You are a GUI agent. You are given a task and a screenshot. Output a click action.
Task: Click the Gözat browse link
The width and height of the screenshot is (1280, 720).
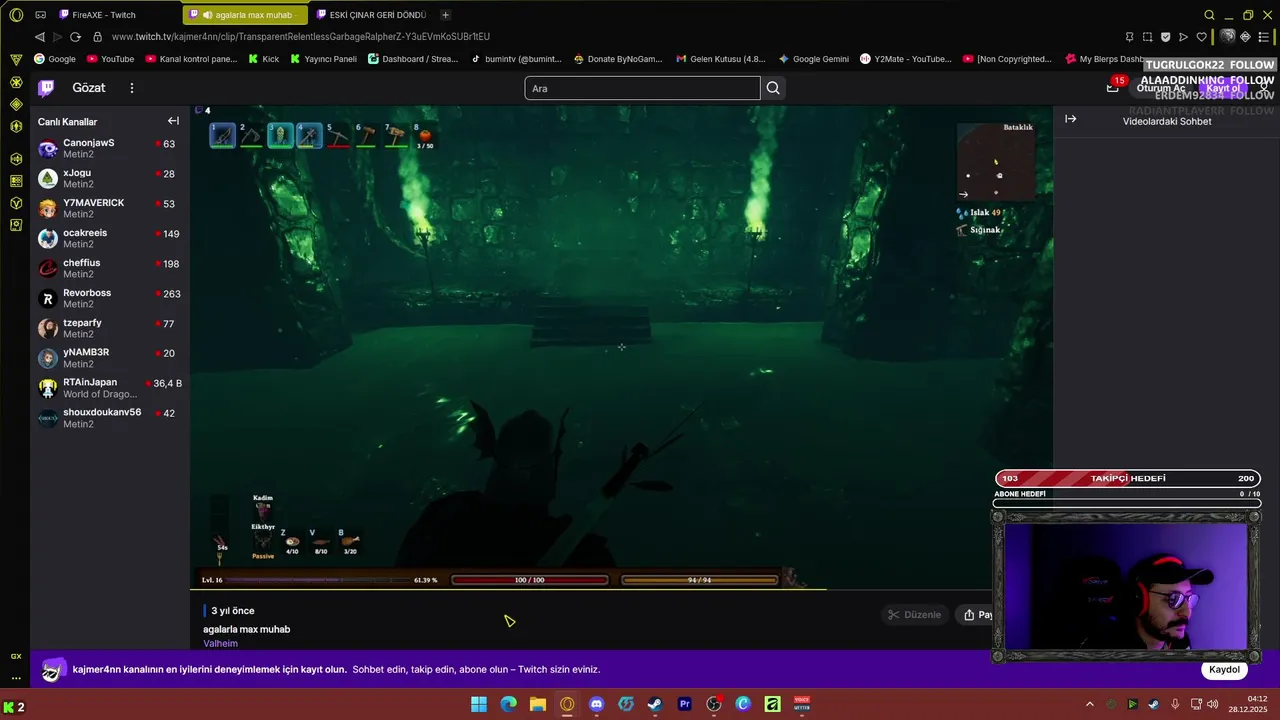point(89,88)
